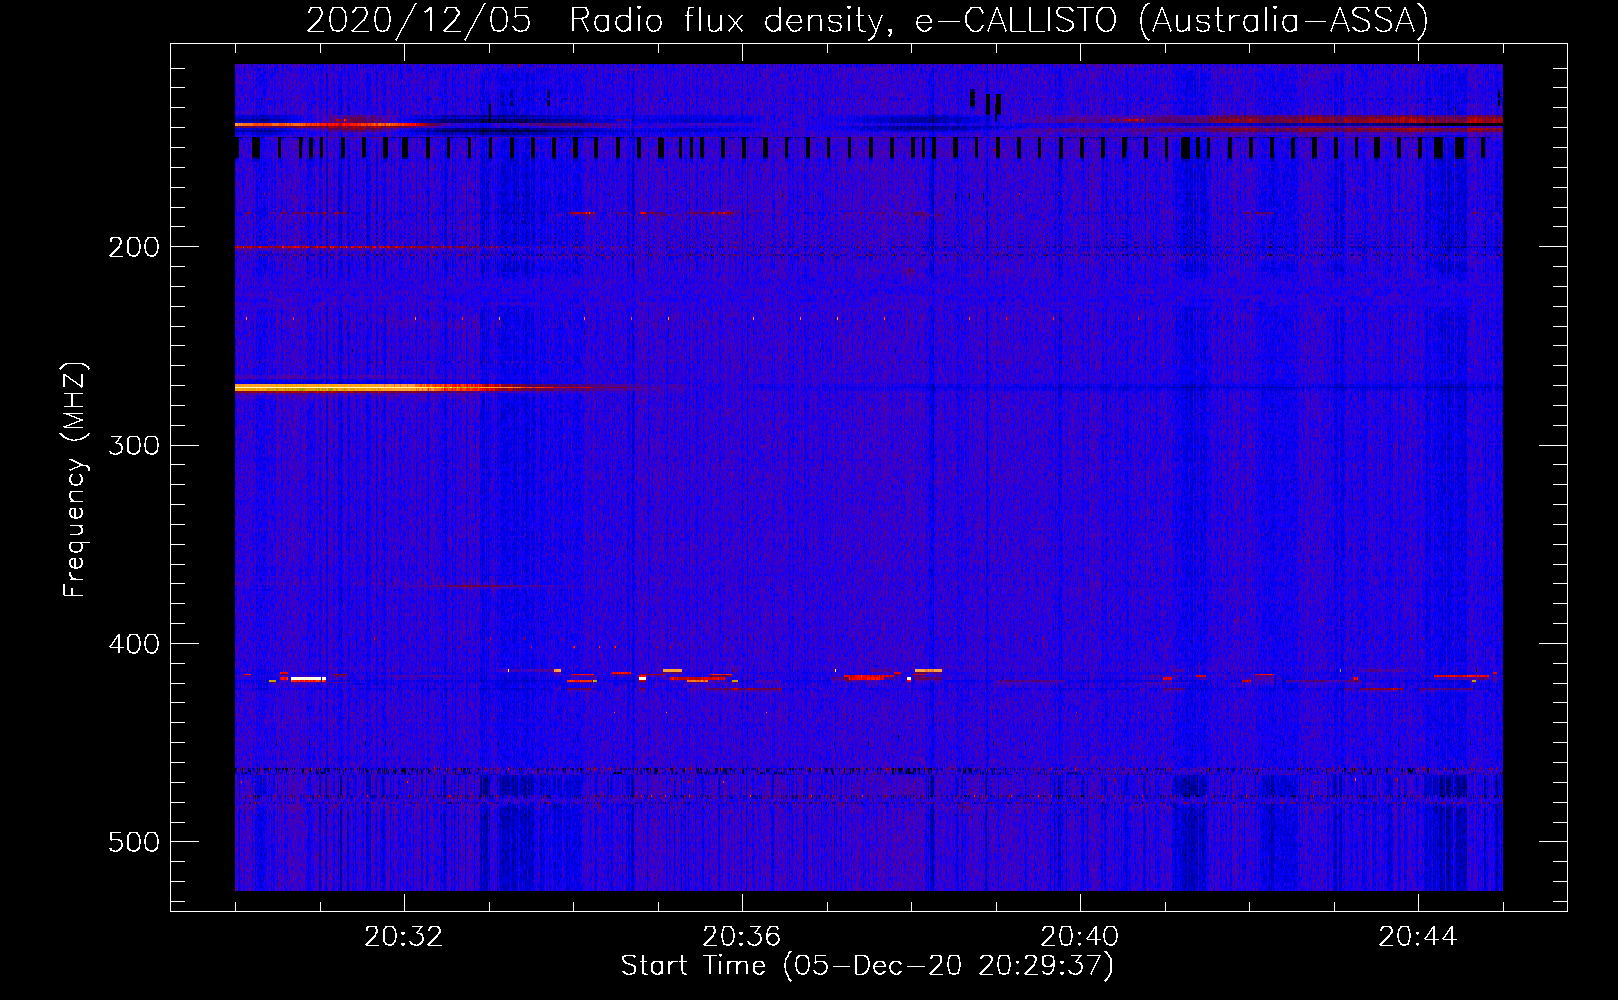Click the 300 frequency tick label

pyautogui.click(x=134, y=444)
